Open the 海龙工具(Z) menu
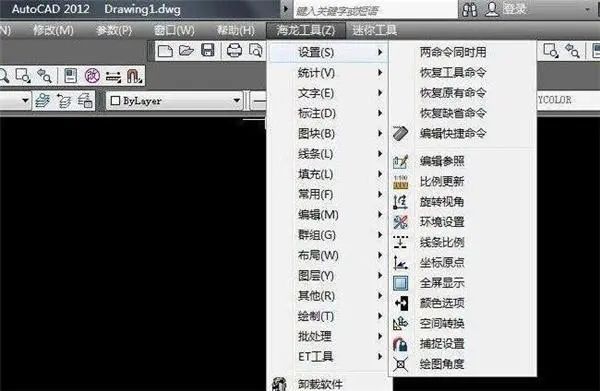This screenshot has width=600, height=391. click(x=306, y=30)
